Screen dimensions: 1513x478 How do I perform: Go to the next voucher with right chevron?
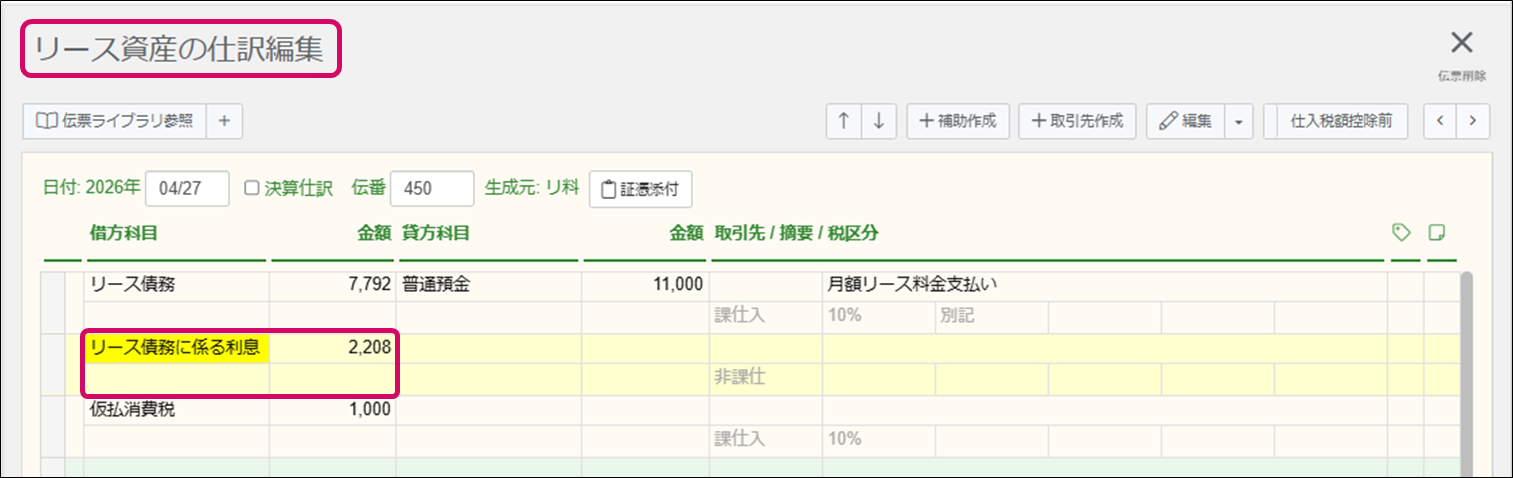pyautogui.click(x=1472, y=121)
